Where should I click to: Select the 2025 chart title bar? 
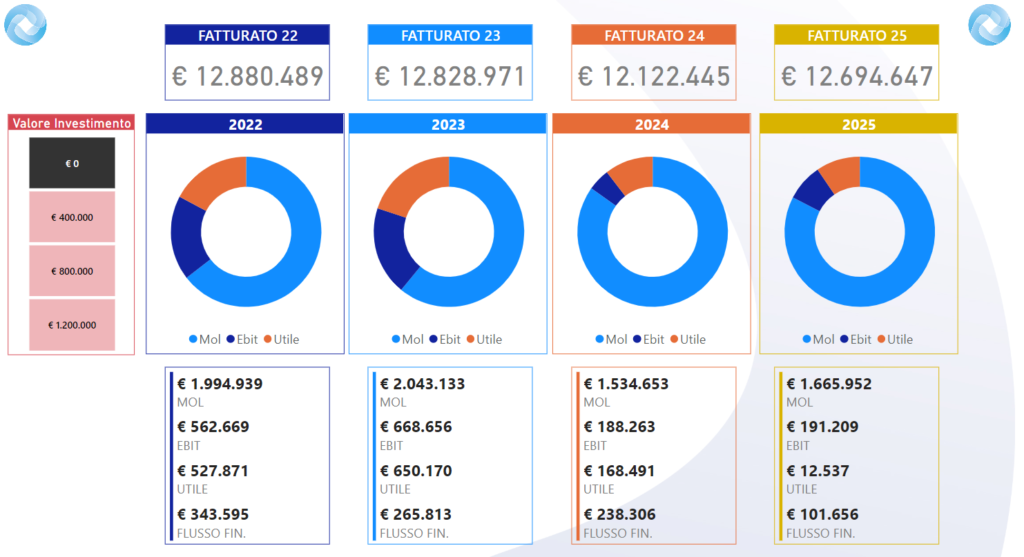[x=858, y=124]
